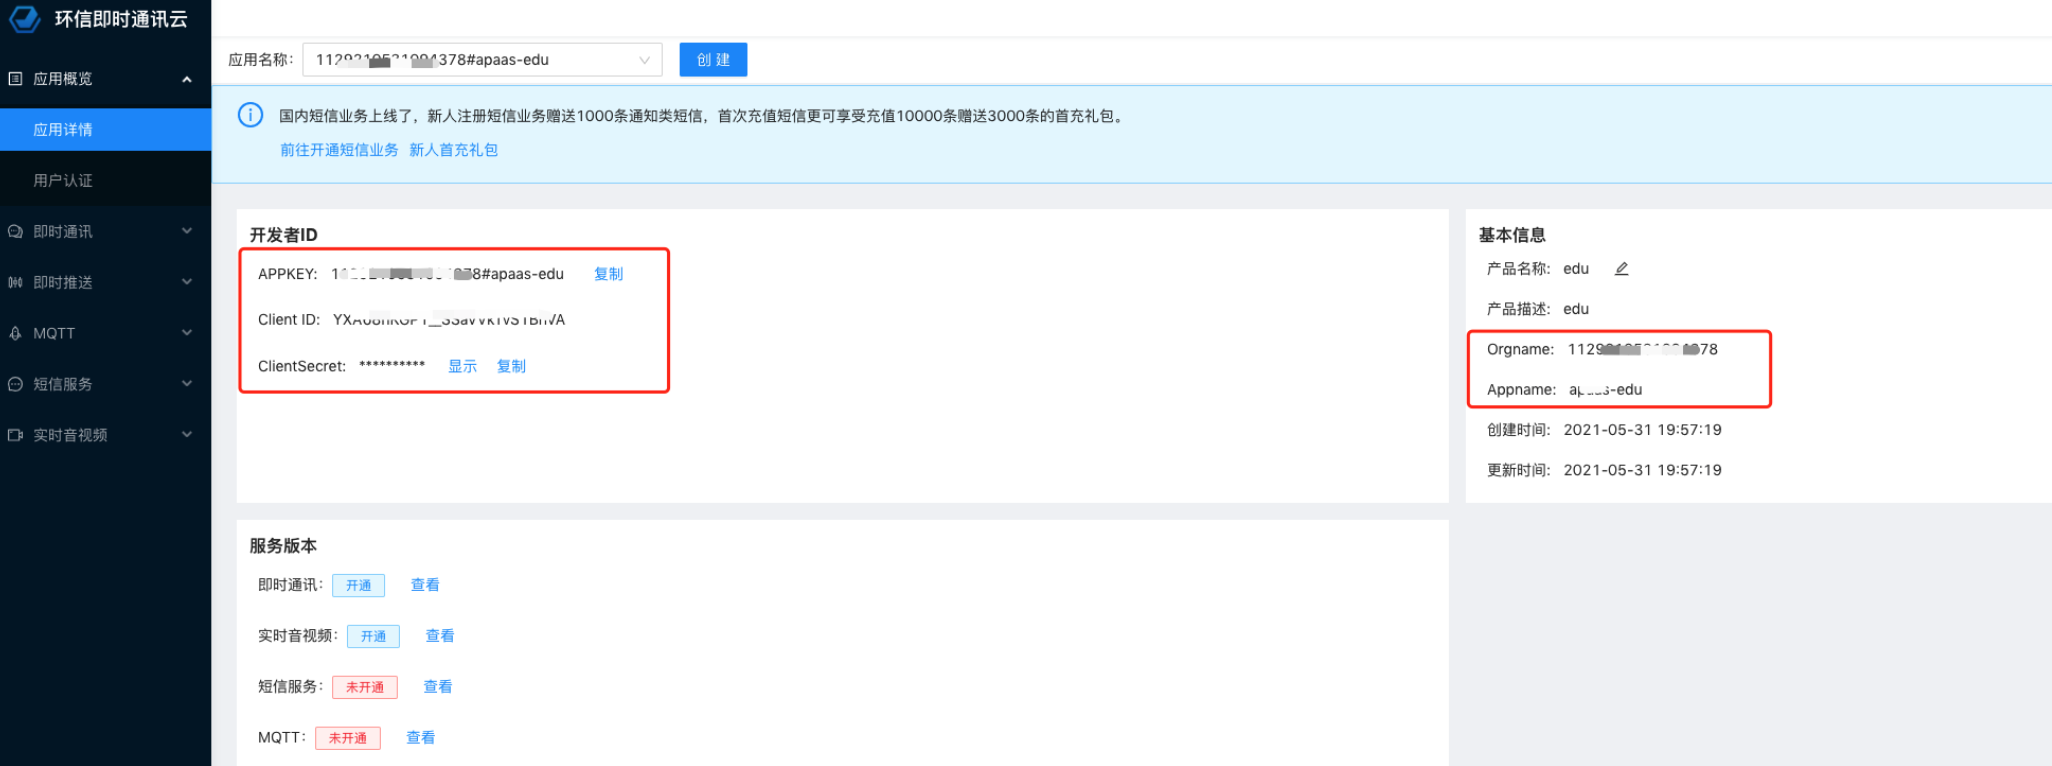Click the ClientSecret masked asterisks value

click(x=392, y=365)
